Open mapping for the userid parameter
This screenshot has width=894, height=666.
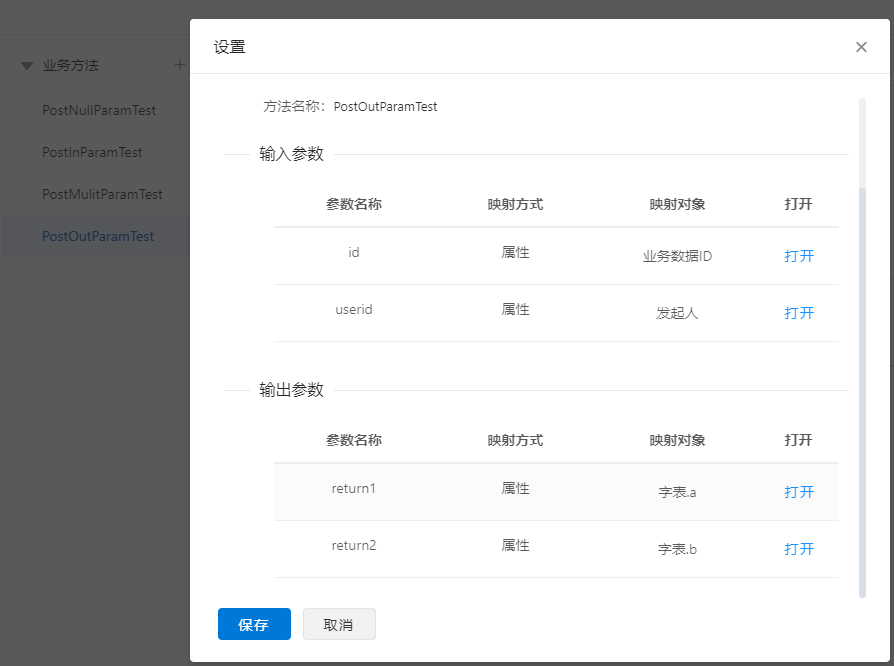tap(799, 313)
